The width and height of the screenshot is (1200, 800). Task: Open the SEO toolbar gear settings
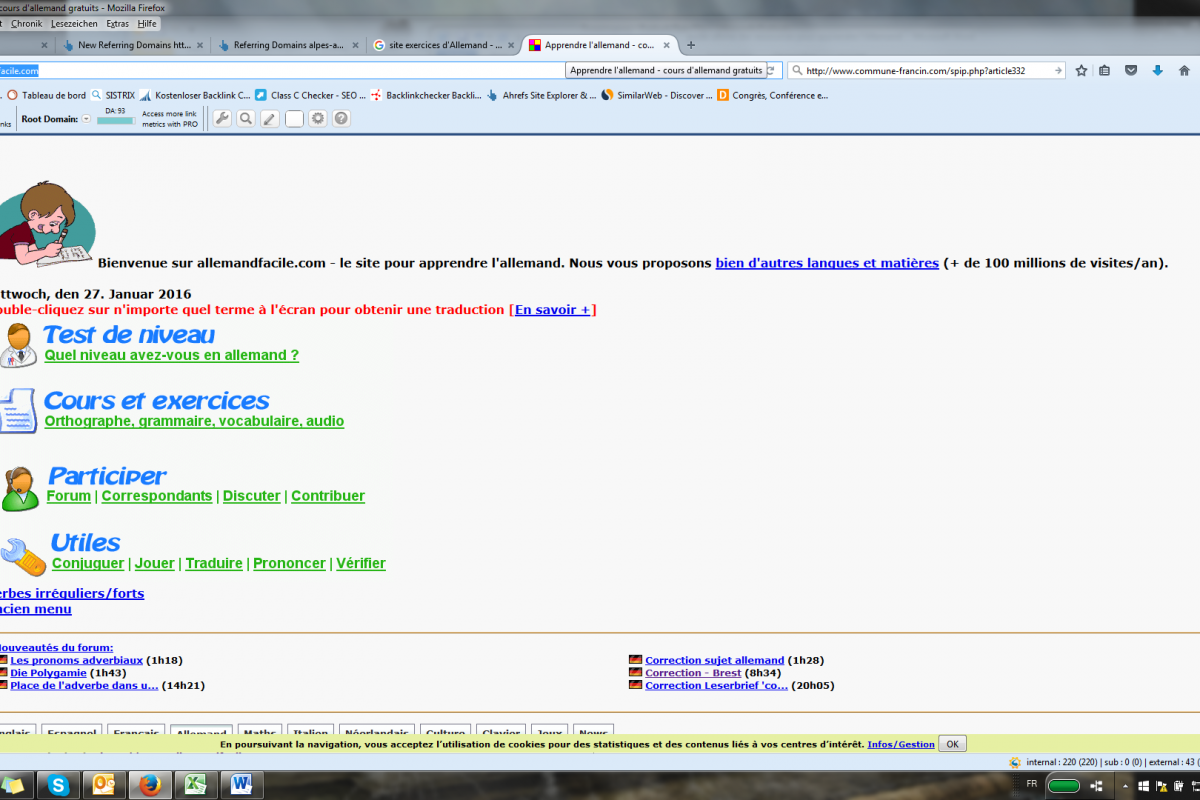318,119
